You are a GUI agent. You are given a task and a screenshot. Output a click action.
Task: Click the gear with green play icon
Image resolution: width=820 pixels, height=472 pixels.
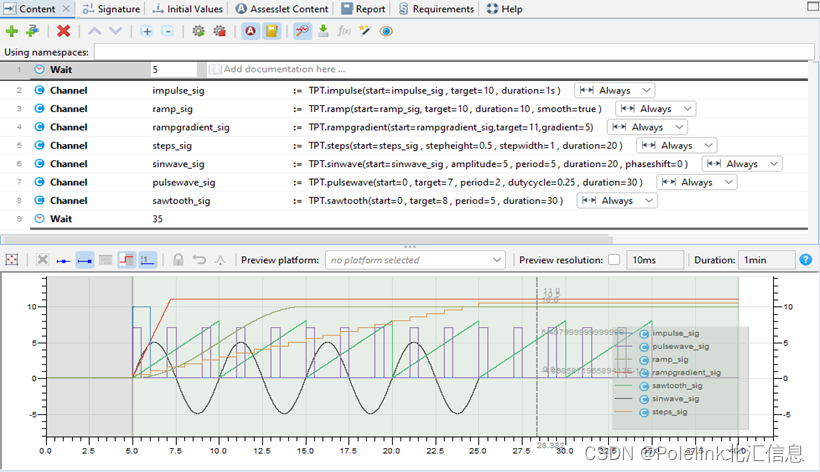[x=198, y=31]
